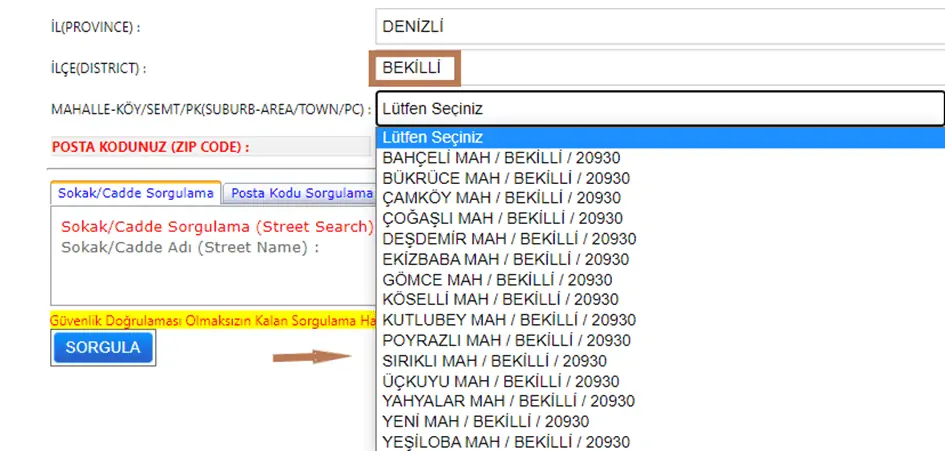Image resolution: width=945 pixels, height=451 pixels.
Task: Select SIRIKLI MAH from the dropdown
Action: [494, 361]
